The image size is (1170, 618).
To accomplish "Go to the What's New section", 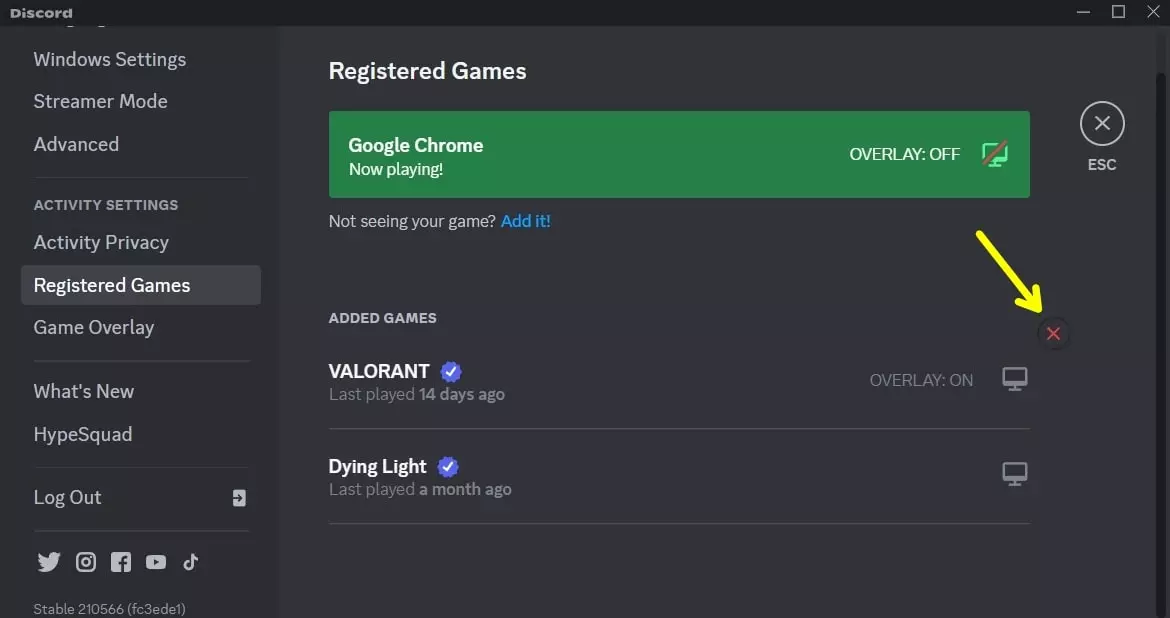I will (x=84, y=391).
